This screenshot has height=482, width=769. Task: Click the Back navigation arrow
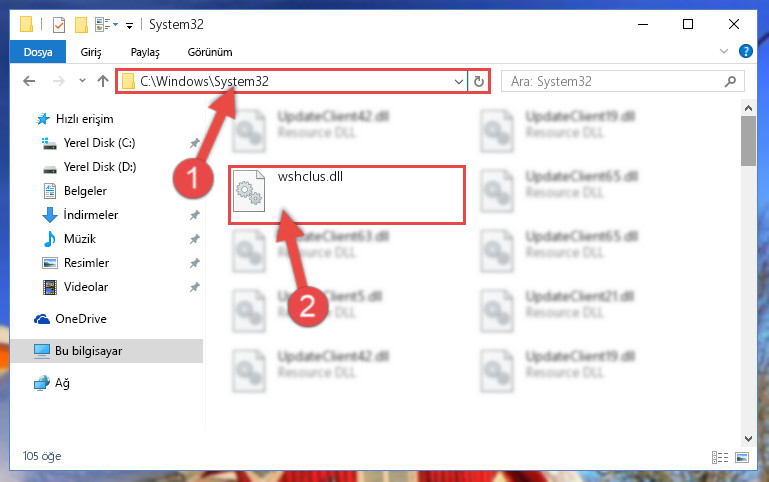[x=29, y=81]
